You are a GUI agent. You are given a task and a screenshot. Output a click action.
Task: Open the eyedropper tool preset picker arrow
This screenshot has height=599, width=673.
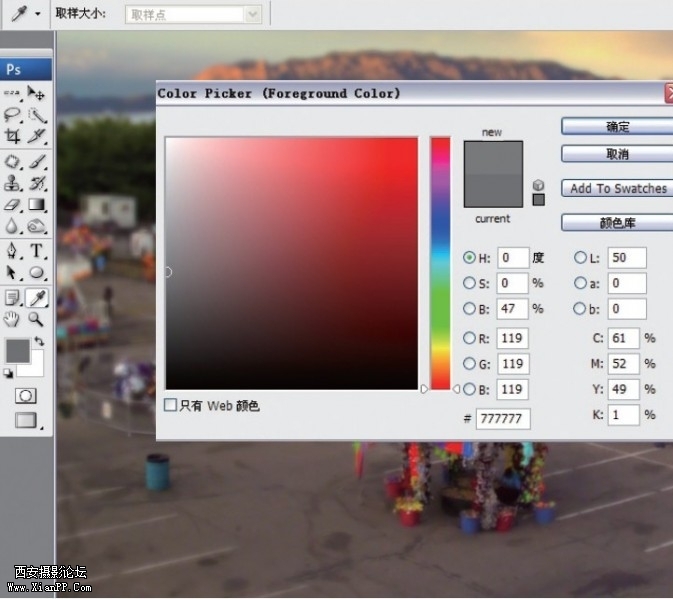point(37,14)
